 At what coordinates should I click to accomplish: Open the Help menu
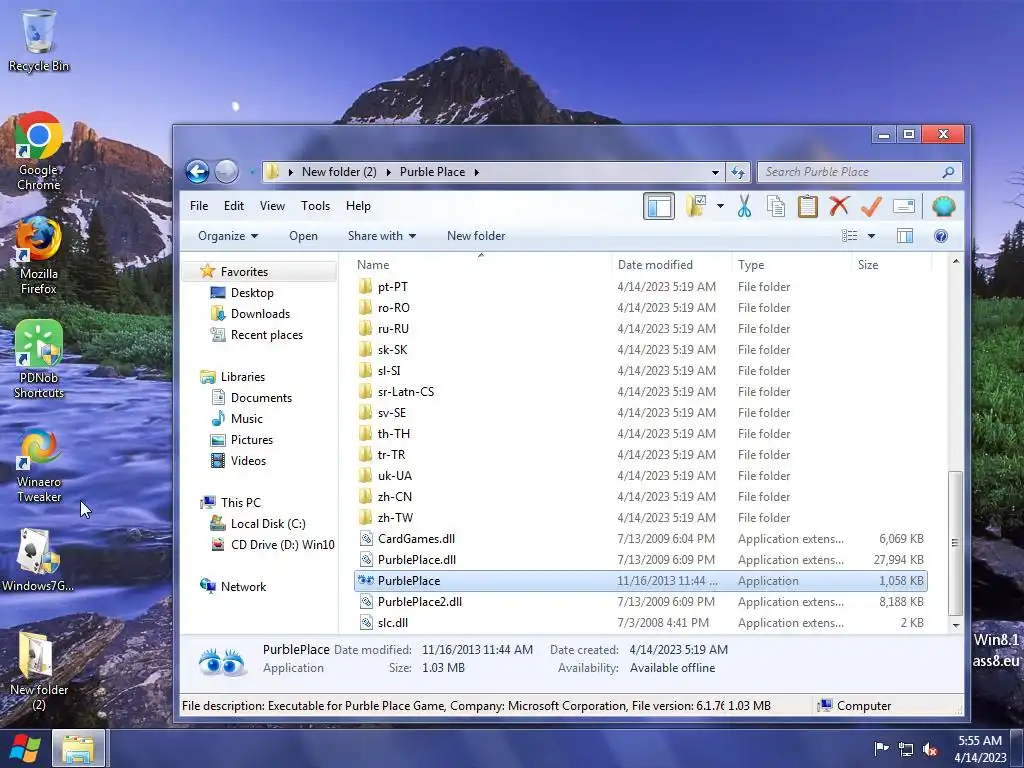coord(359,206)
